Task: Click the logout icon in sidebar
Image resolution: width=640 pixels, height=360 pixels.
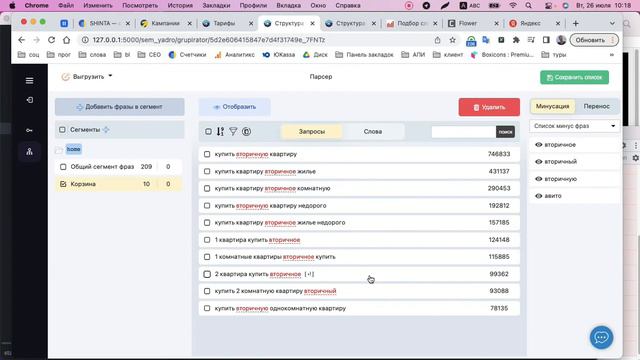Action: [x=29, y=100]
